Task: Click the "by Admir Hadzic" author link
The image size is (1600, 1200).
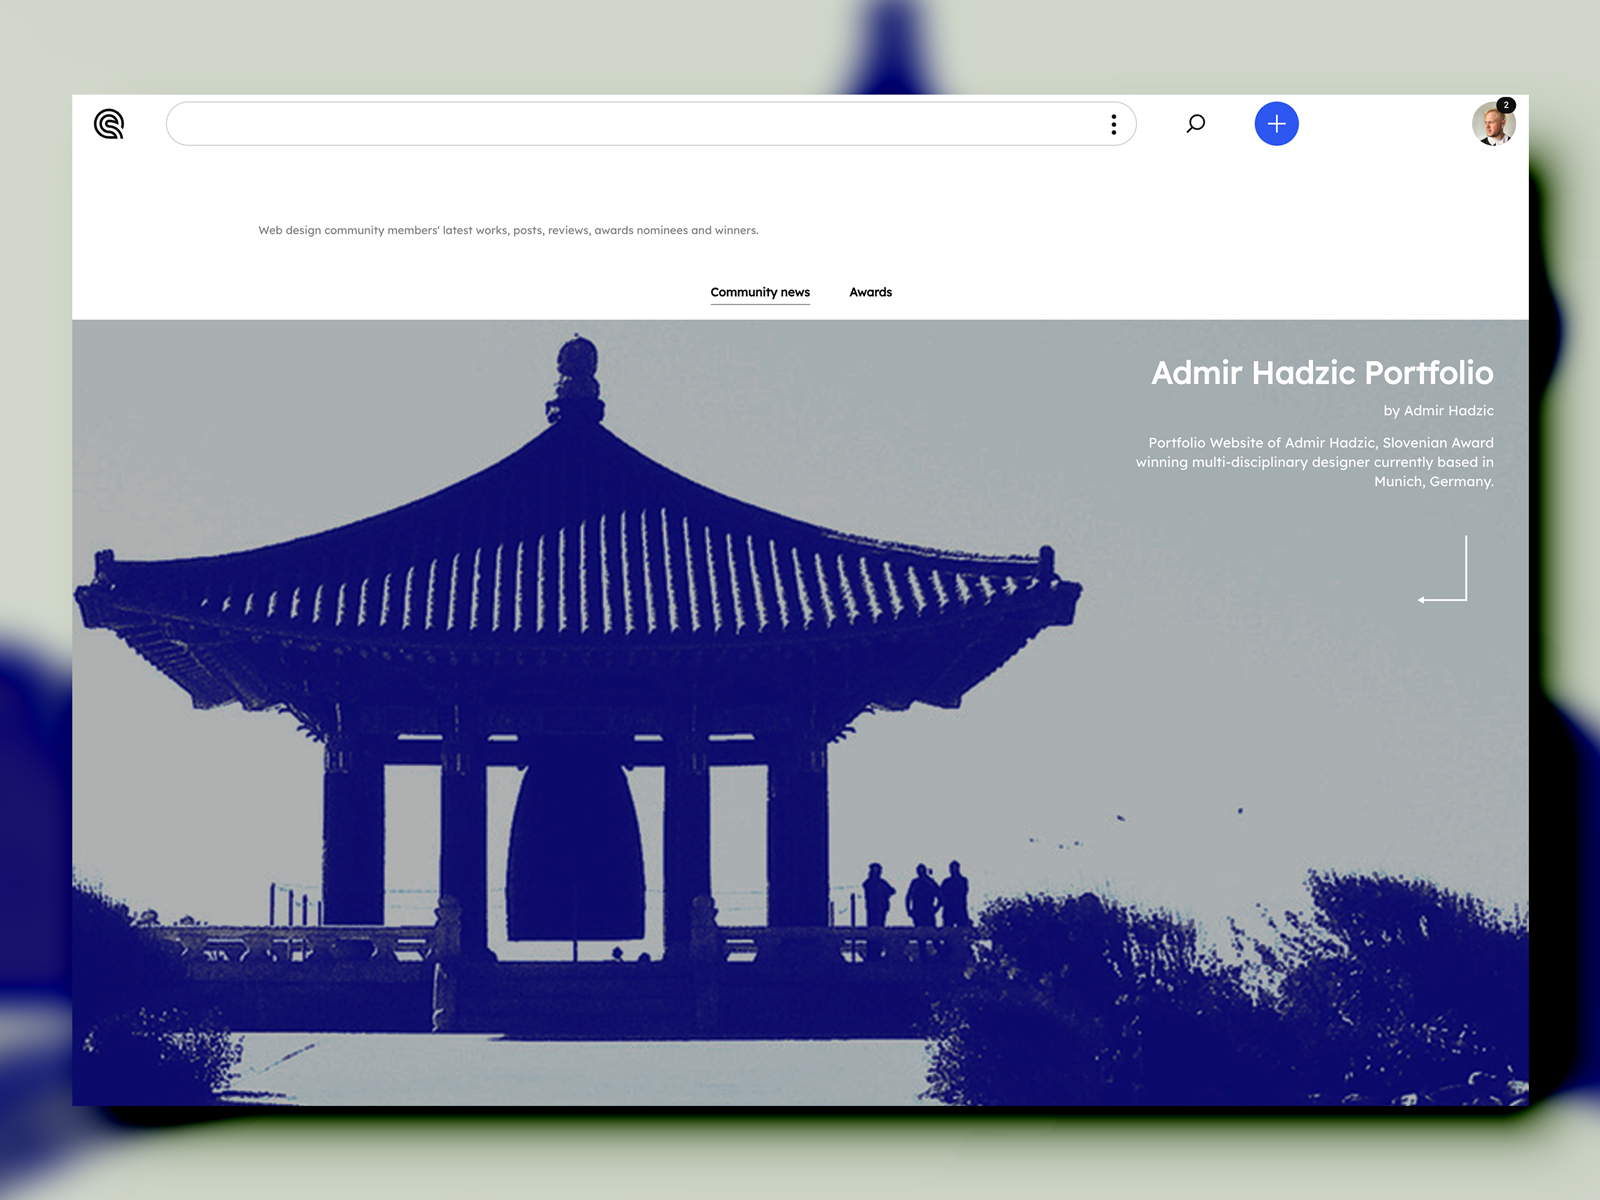Action: point(1438,411)
